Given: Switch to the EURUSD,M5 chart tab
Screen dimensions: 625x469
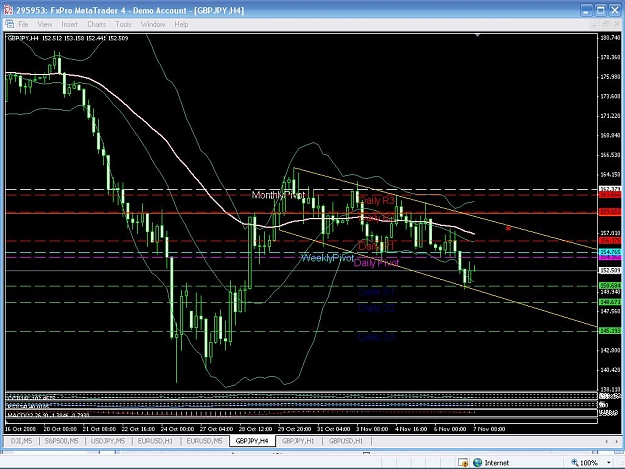Looking at the screenshot, I should 204,441.
